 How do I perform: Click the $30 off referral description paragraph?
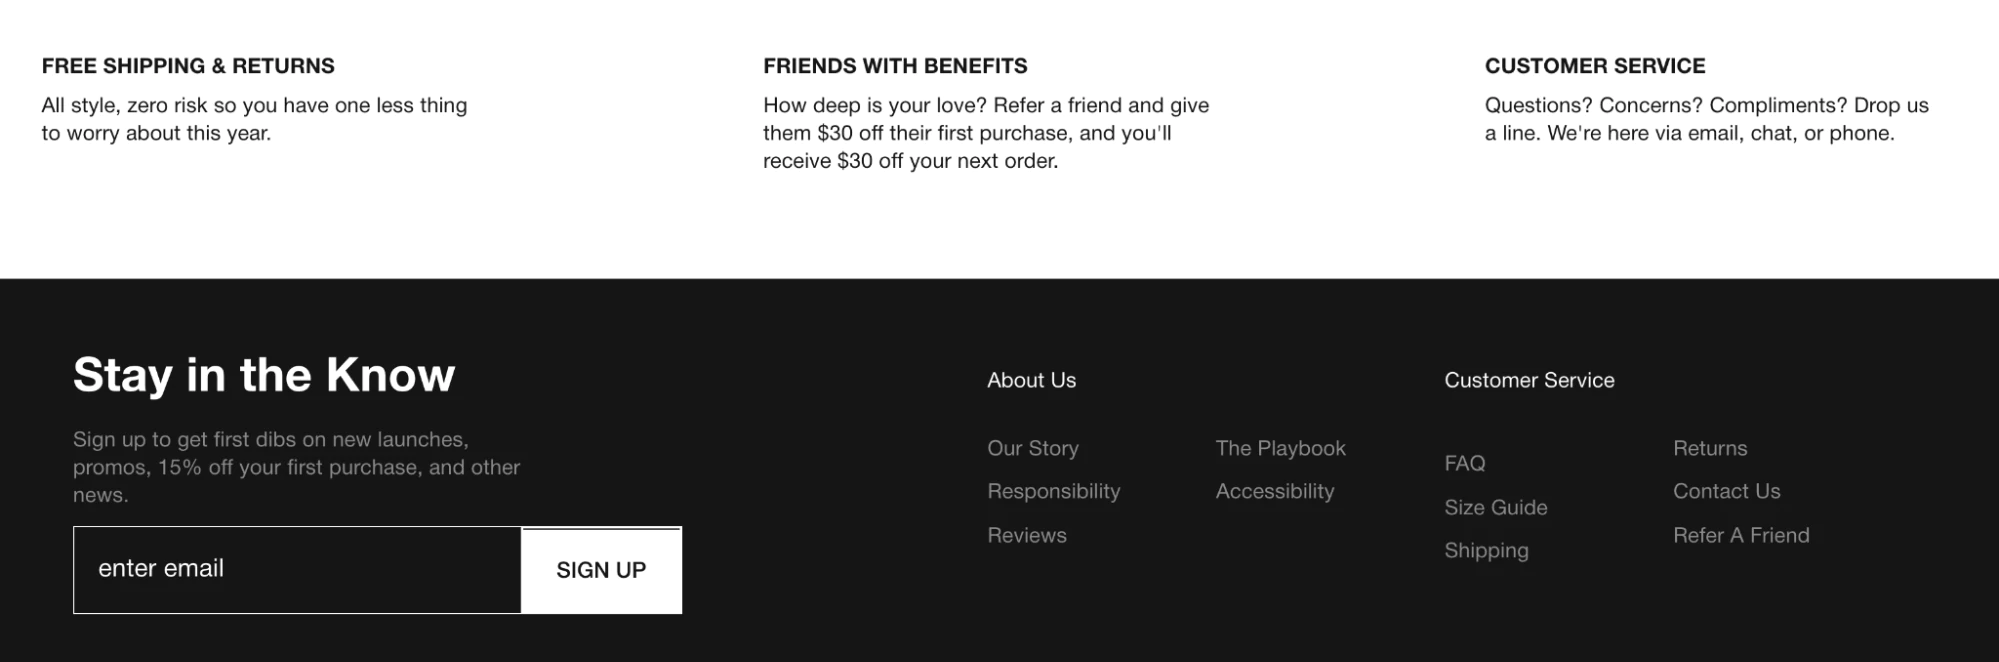[x=985, y=133]
